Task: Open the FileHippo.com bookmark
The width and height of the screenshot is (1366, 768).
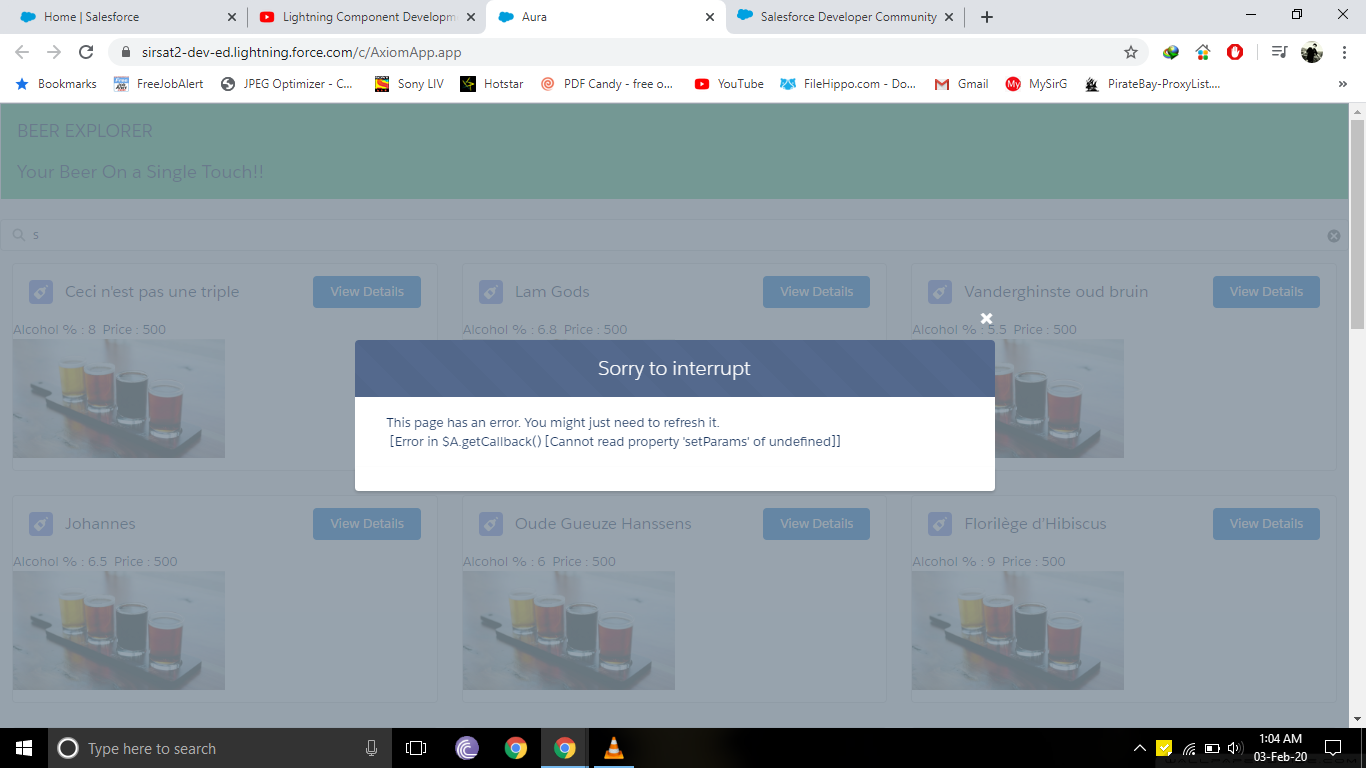Action: click(x=848, y=84)
